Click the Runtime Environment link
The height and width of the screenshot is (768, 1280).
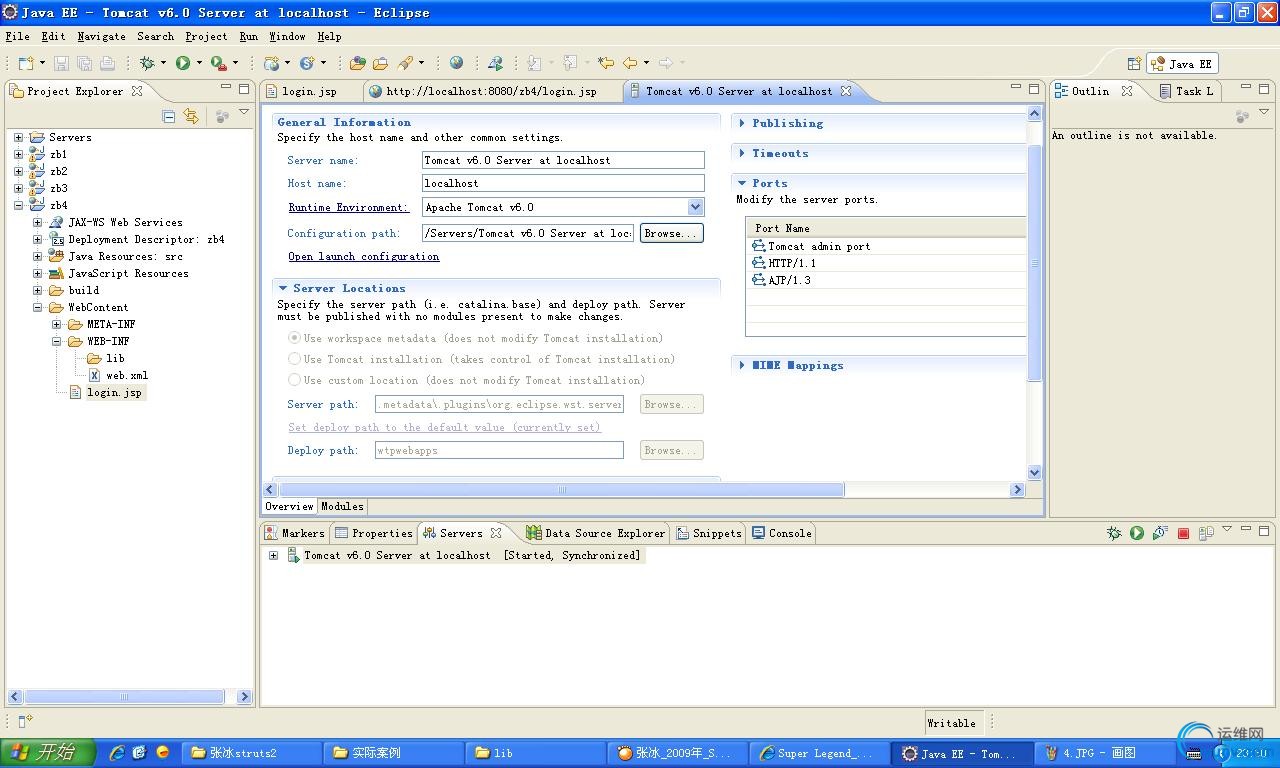348,207
